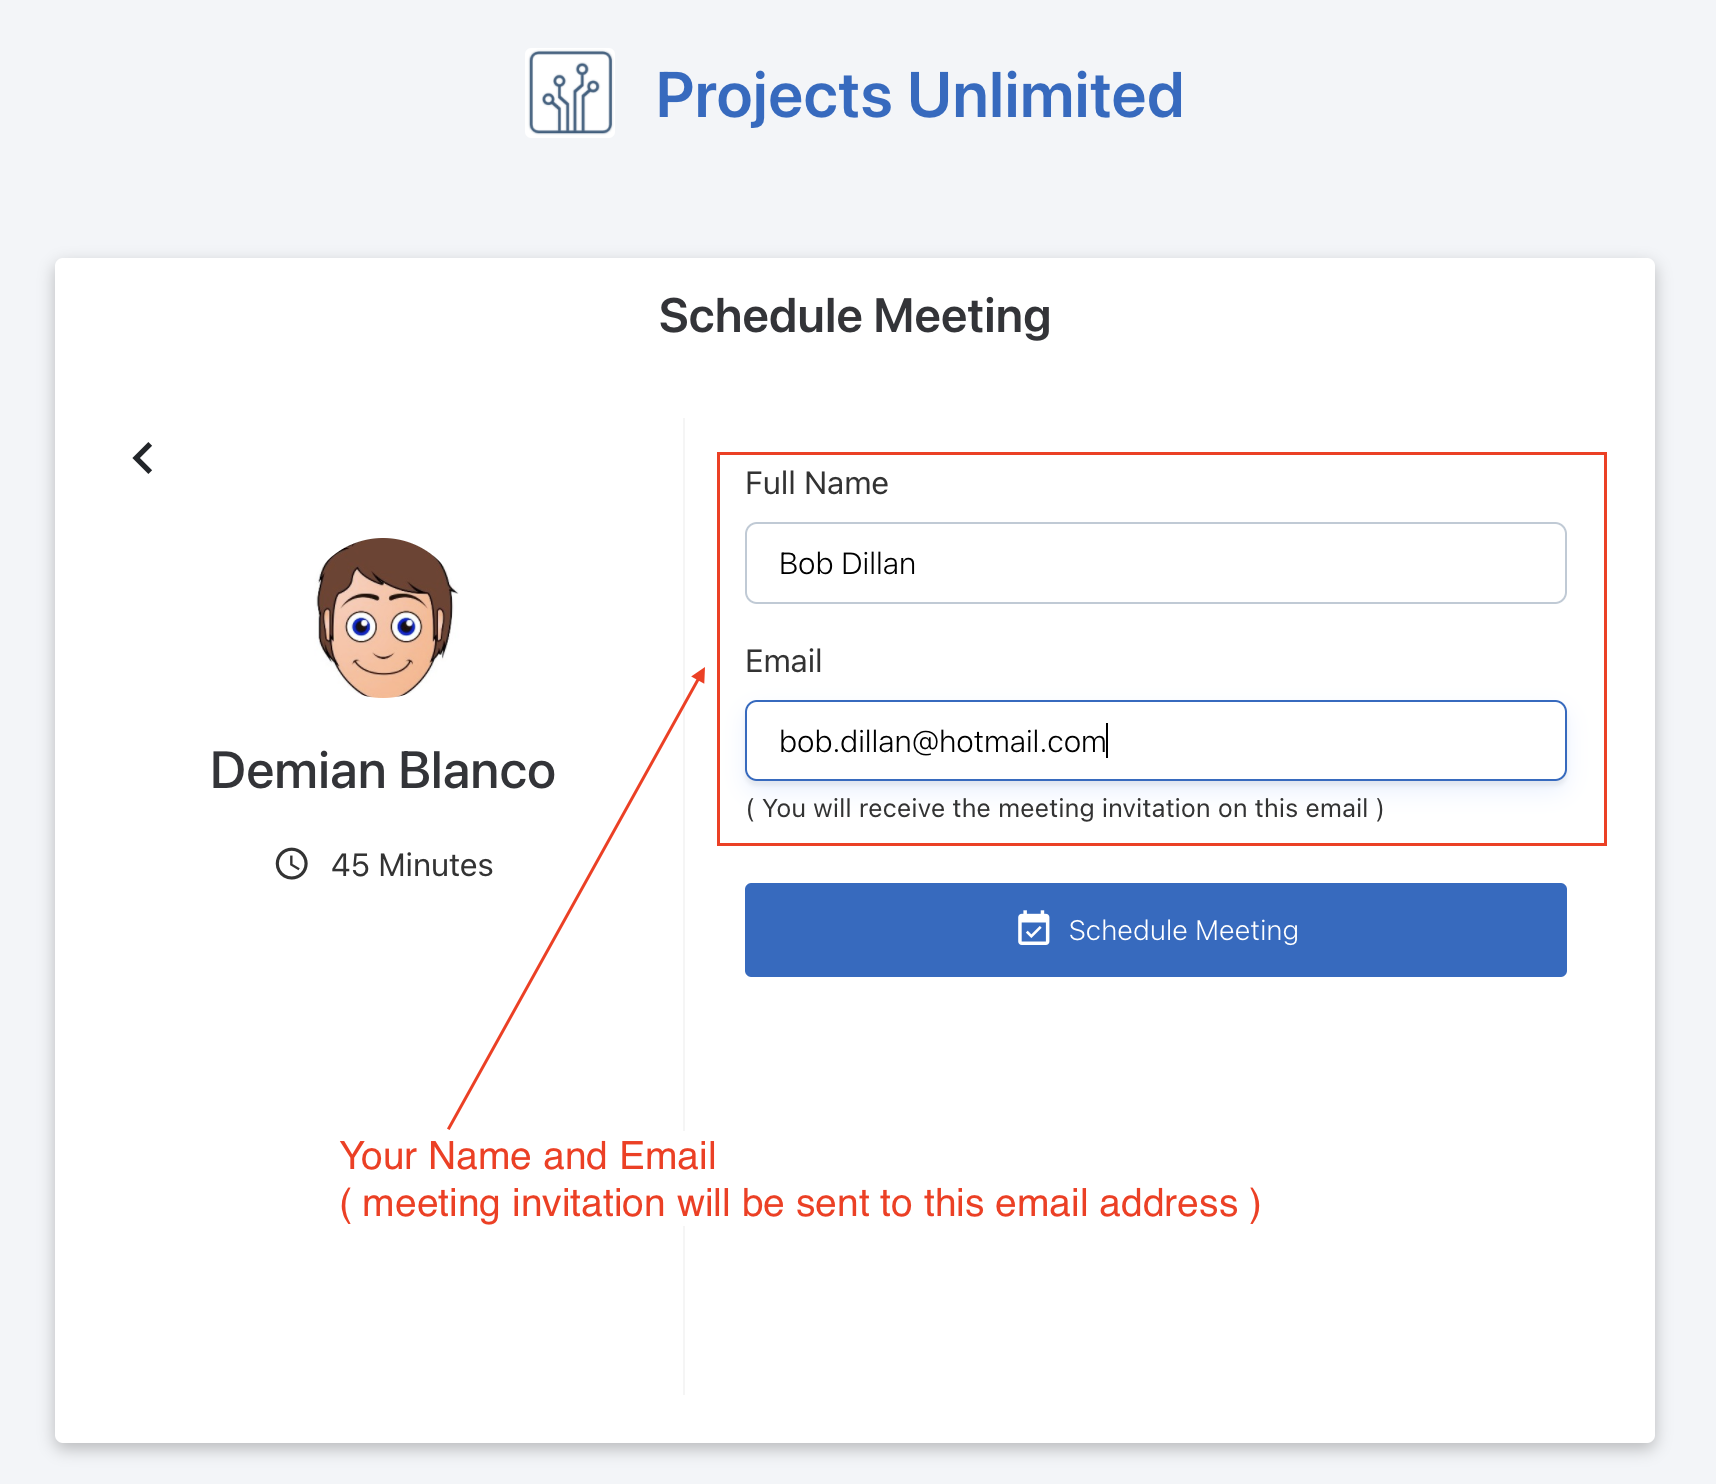Click the Schedule Meeting page heading
The height and width of the screenshot is (1484, 1716).
click(854, 316)
